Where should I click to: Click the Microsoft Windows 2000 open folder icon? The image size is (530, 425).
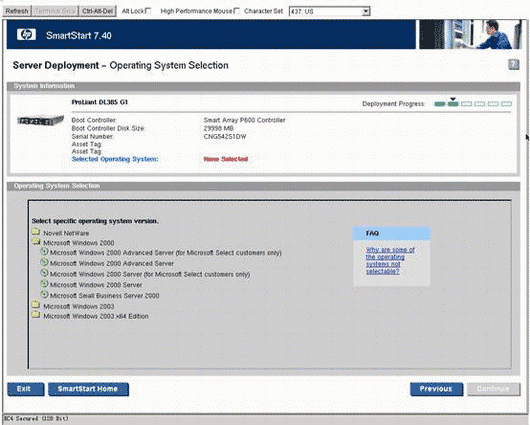[36, 241]
